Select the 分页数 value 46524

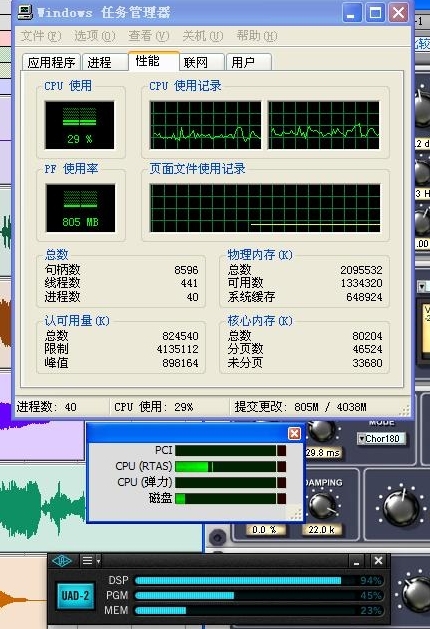pos(367,349)
